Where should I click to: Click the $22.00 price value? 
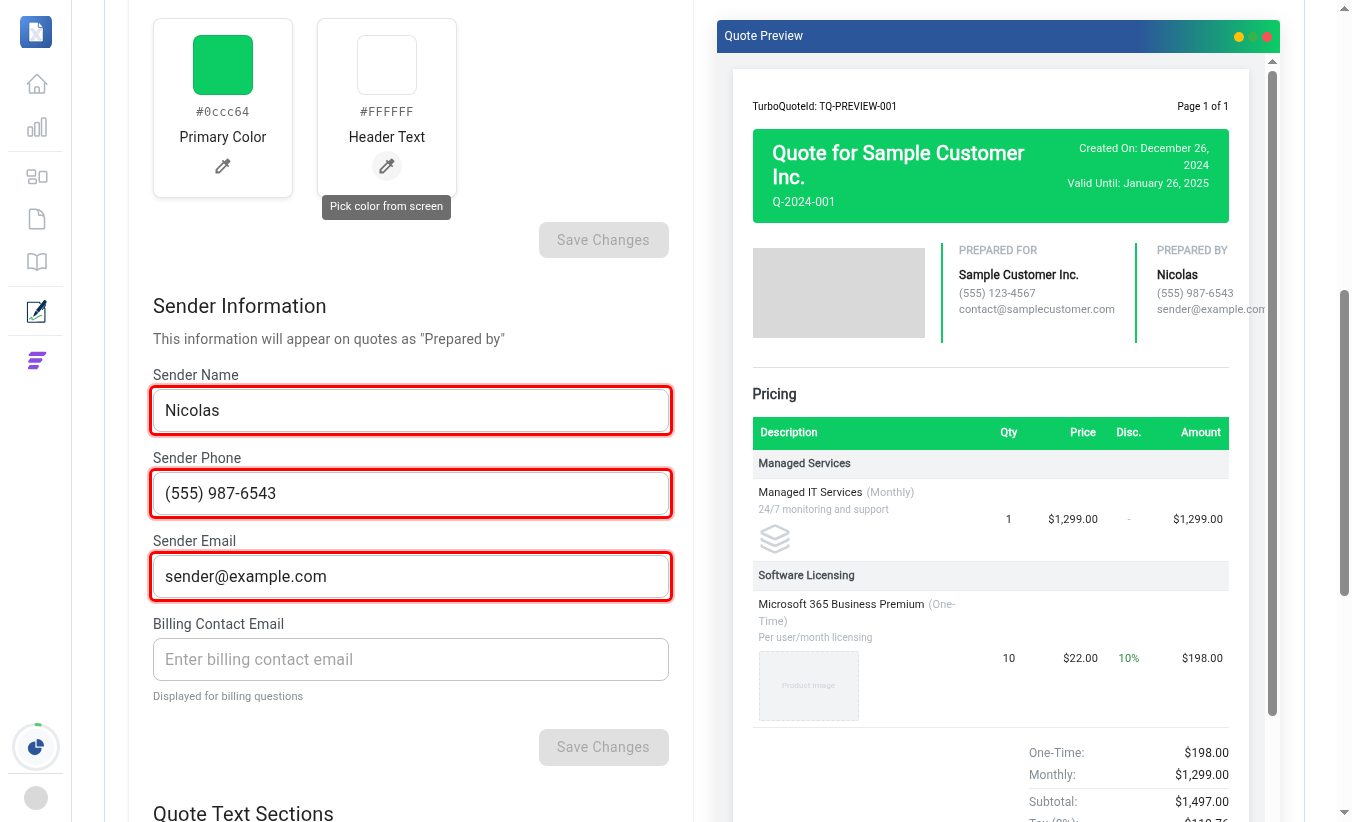[x=1081, y=658]
